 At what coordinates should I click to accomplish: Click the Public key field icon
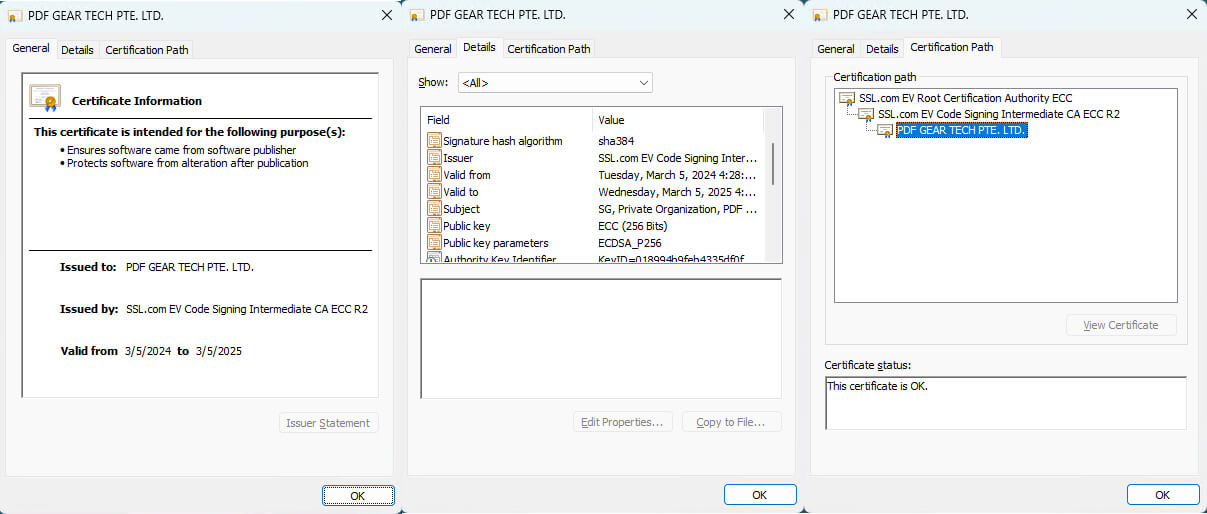coord(434,226)
